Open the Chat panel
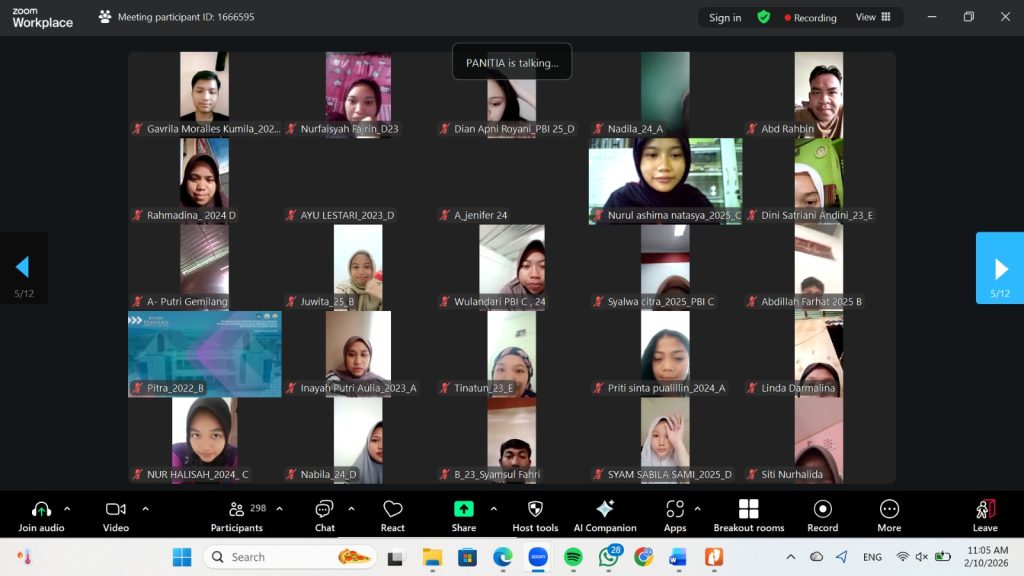 pos(324,510)
